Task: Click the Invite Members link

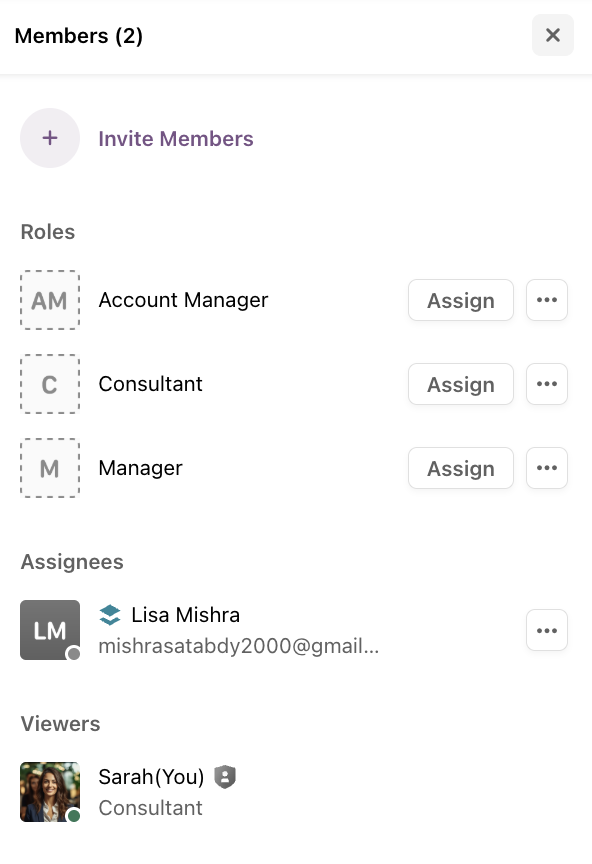Action: pos(176,138)
